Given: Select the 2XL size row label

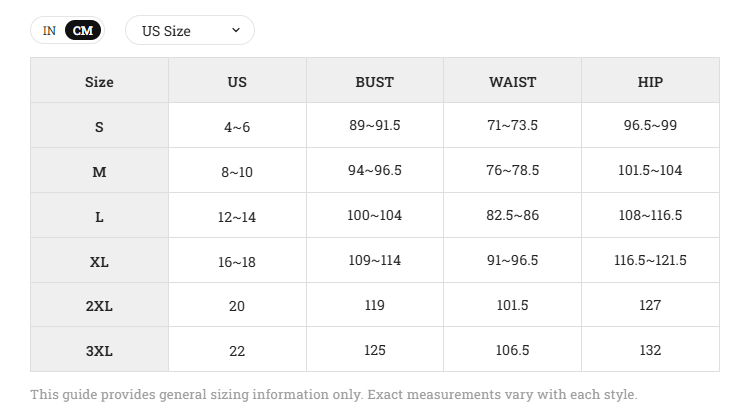Looking at the screenshot, I should (99, 306).
